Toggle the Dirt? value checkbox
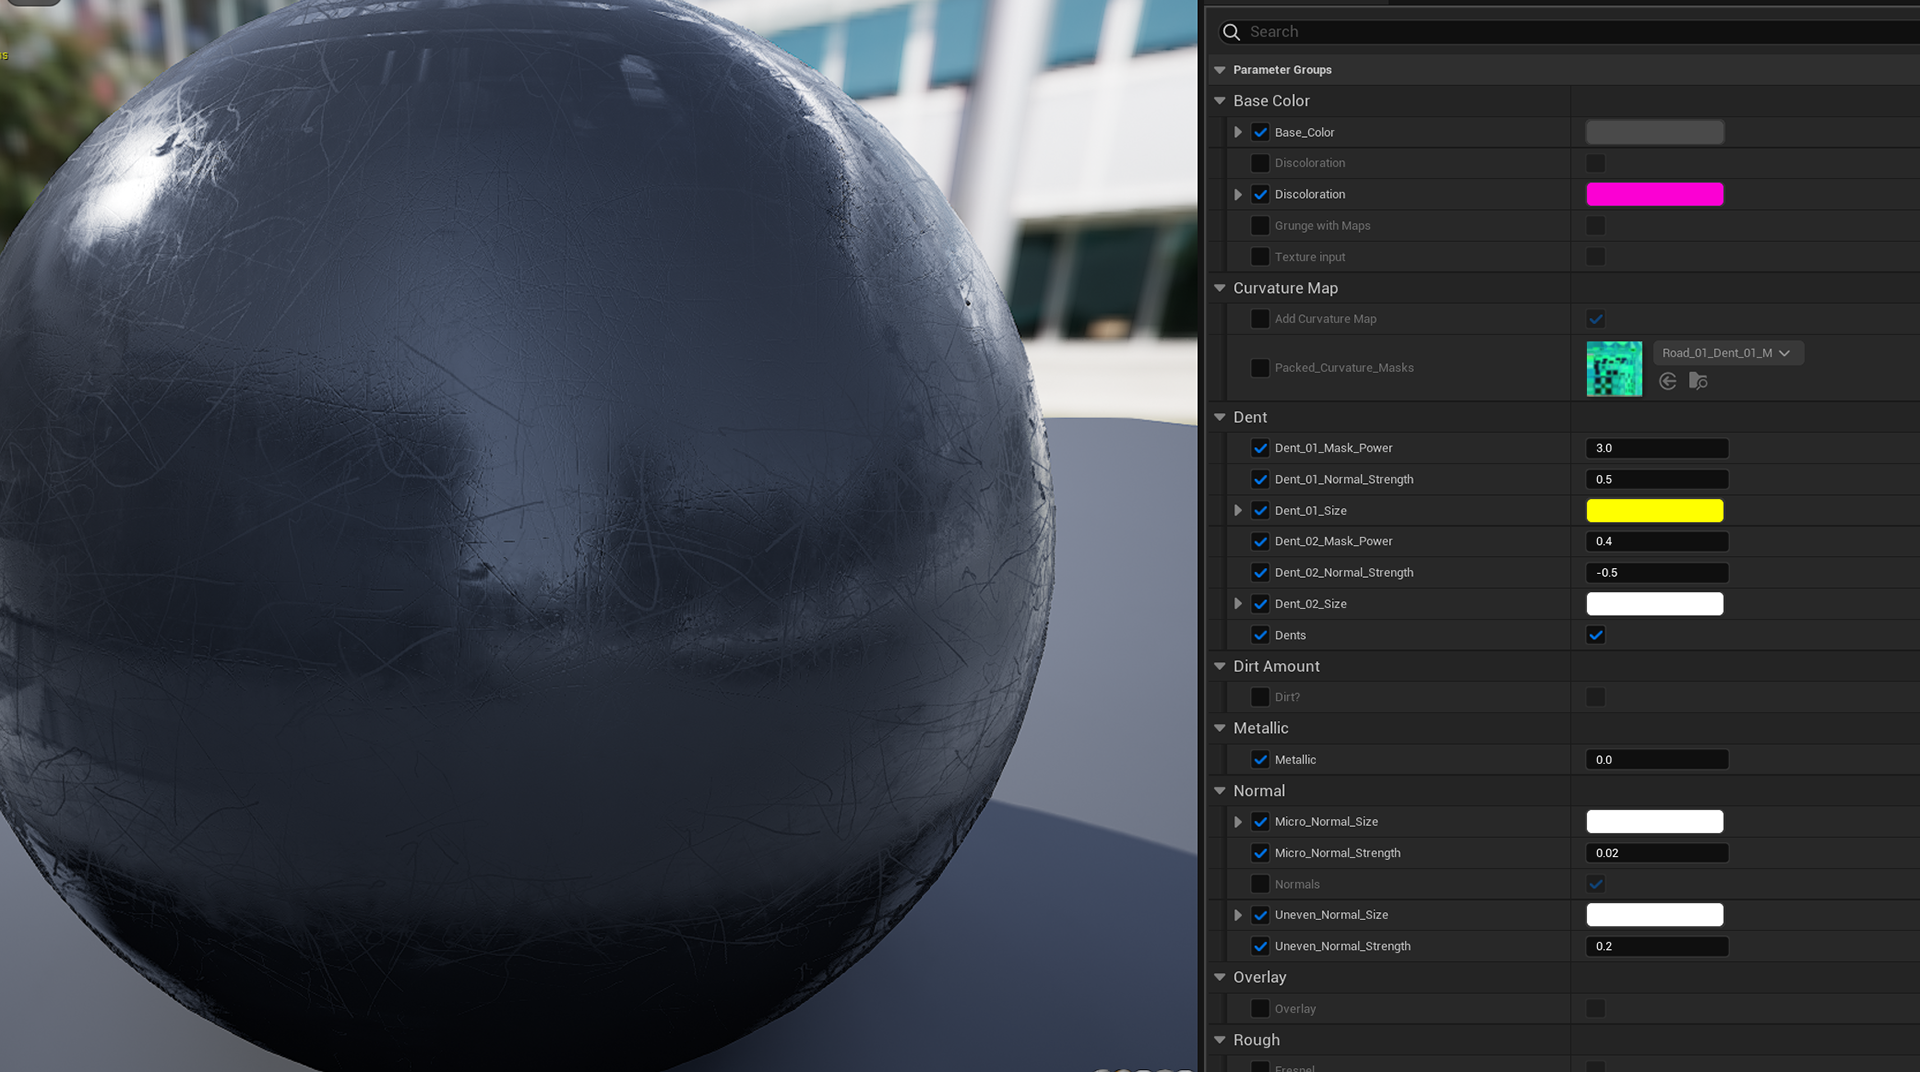Viewport: 1920px width, 1072px height. [1595, 697]
